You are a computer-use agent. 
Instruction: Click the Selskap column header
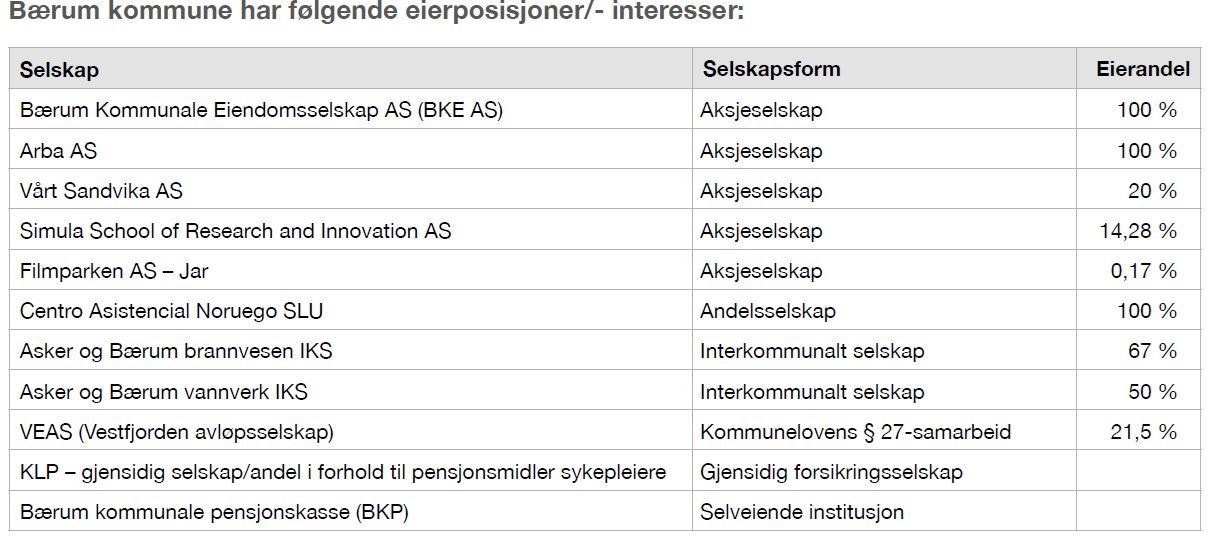pos(59,70)
